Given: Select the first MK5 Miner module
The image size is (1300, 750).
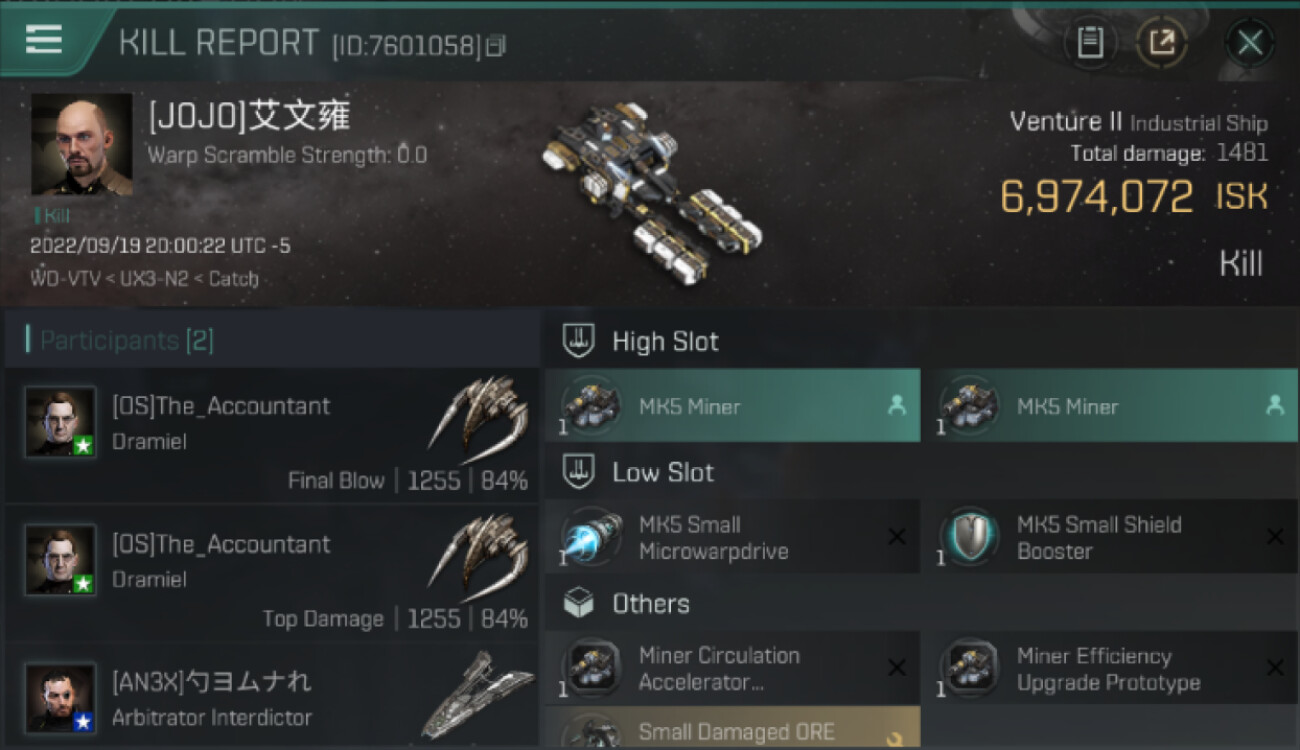Looking at the screenshot, I should point(733,406).
